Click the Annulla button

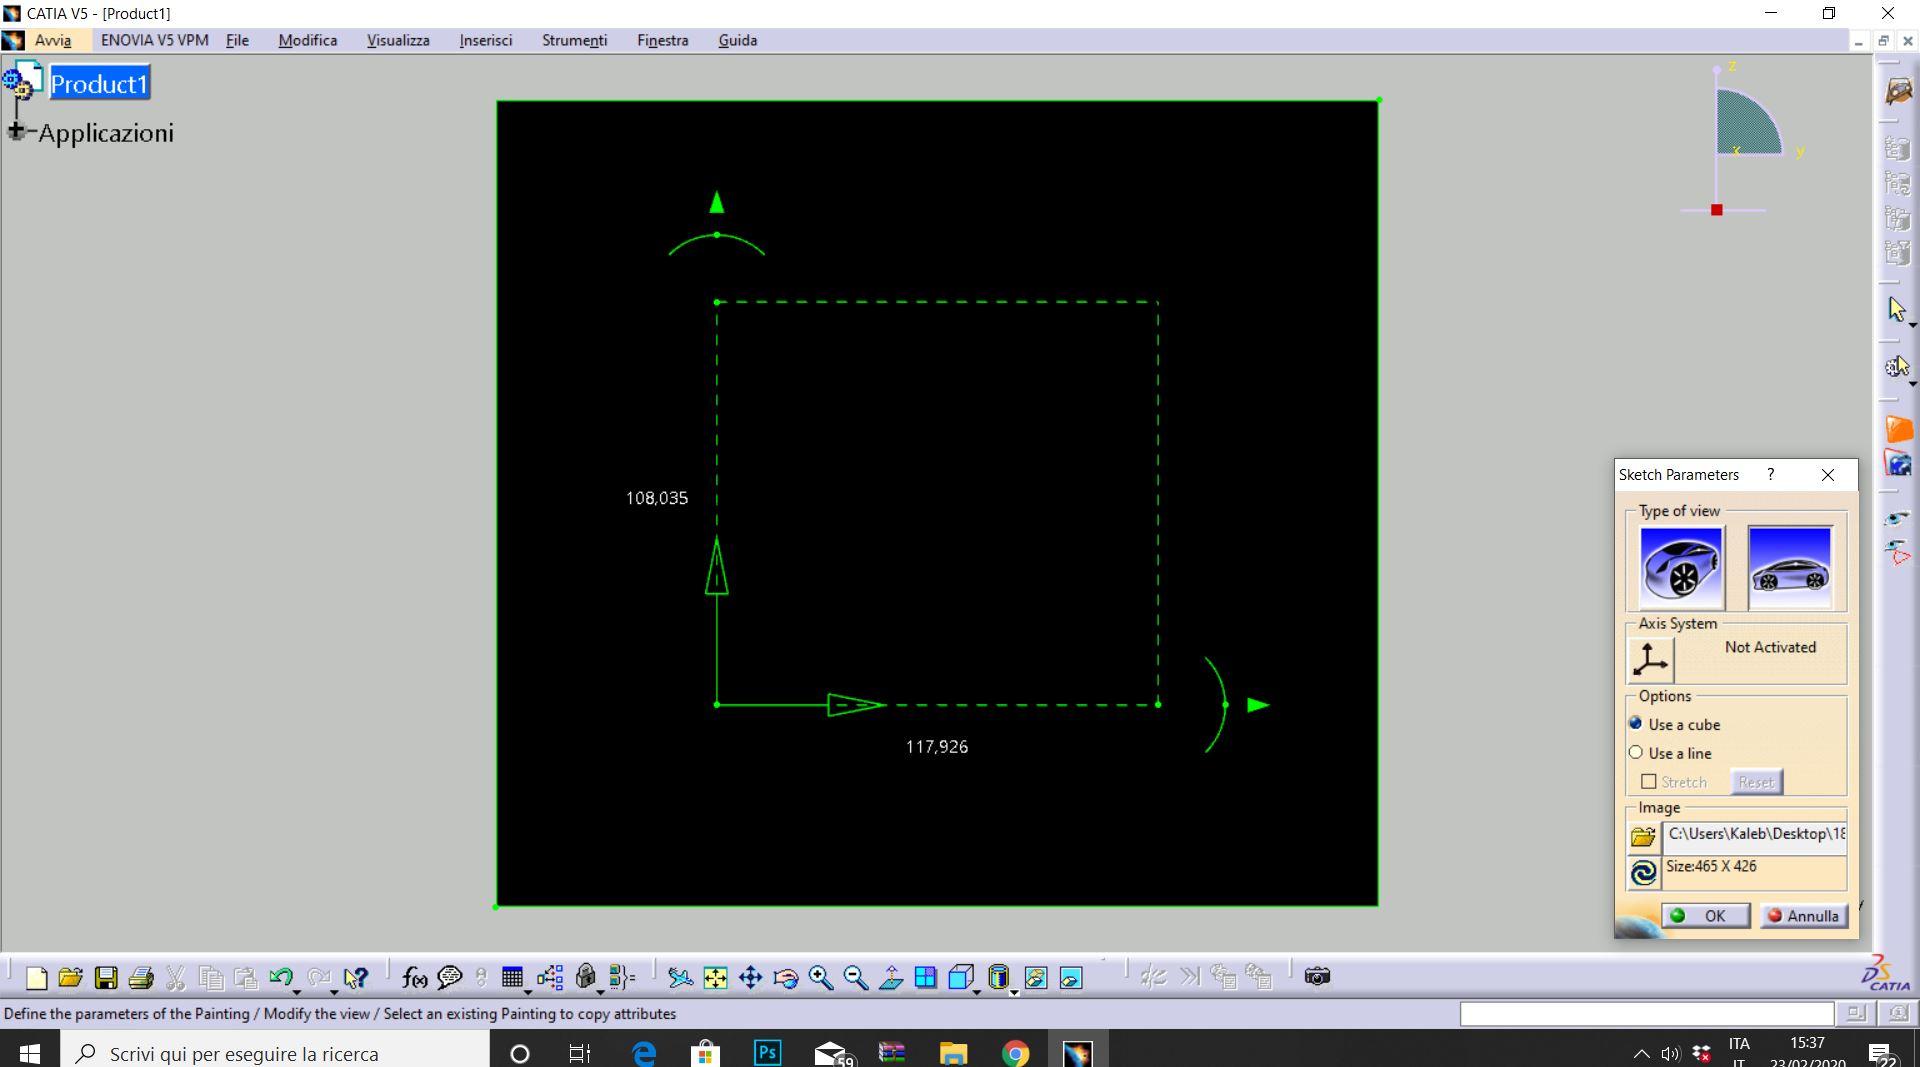pyautogui.click(x=1806, y=915)
